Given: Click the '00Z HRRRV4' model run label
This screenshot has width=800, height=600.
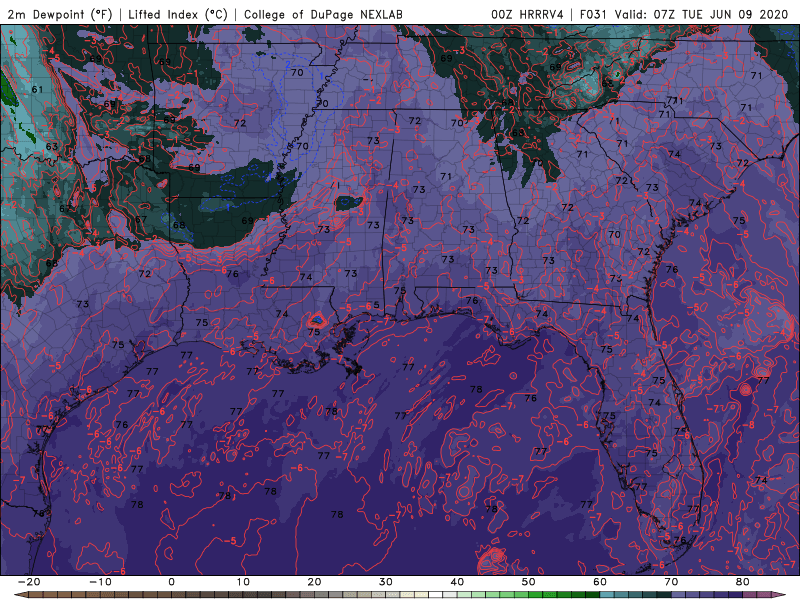Looking at the screenshot, I should [528, 14].
